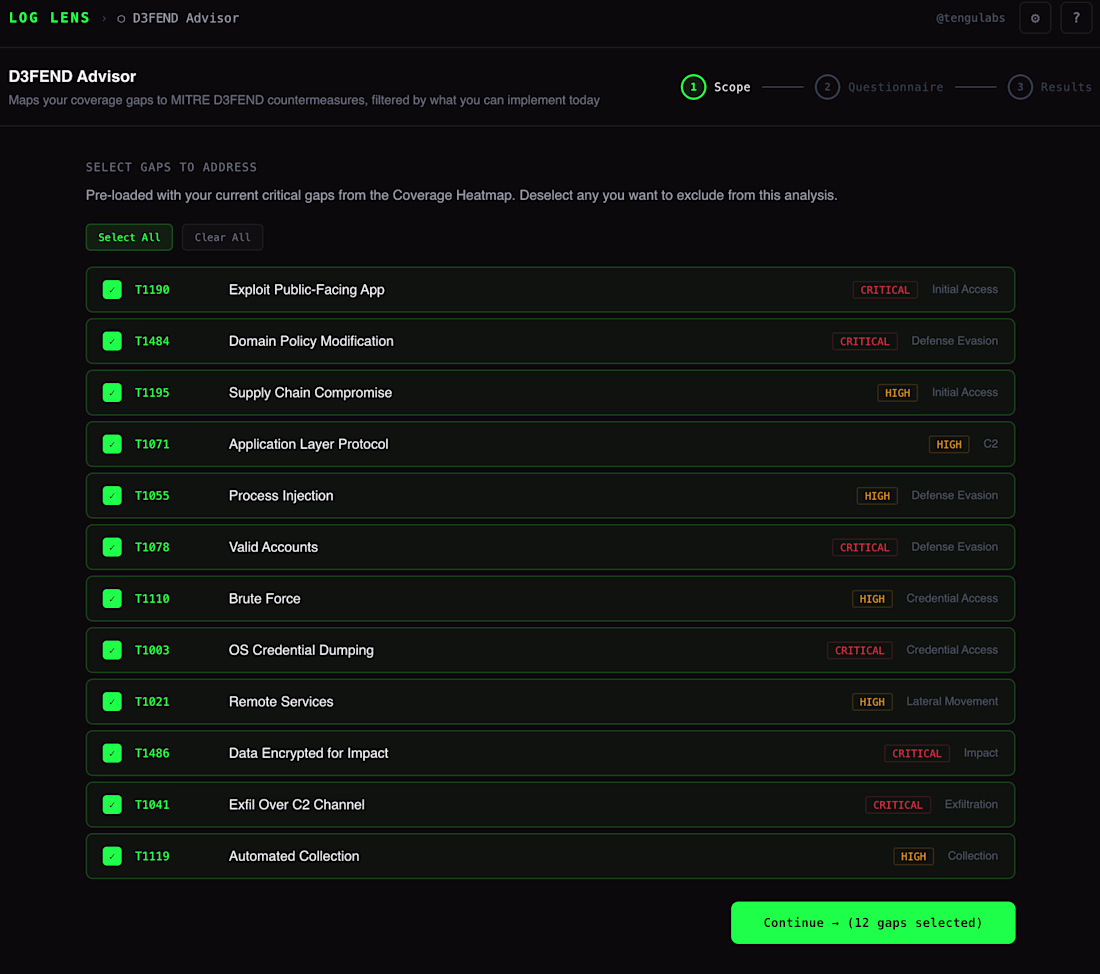The width and height of the screenshot is (1100, 974).
Task: Uncheck the T1110 Brute Force checkbox
Action: (112, 599)
